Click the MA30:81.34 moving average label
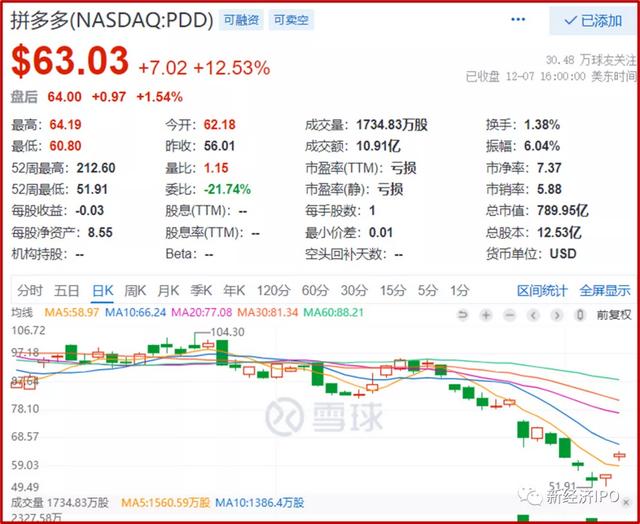The height and width of the screenshot is (524, 640). click(x=268, y=313)
